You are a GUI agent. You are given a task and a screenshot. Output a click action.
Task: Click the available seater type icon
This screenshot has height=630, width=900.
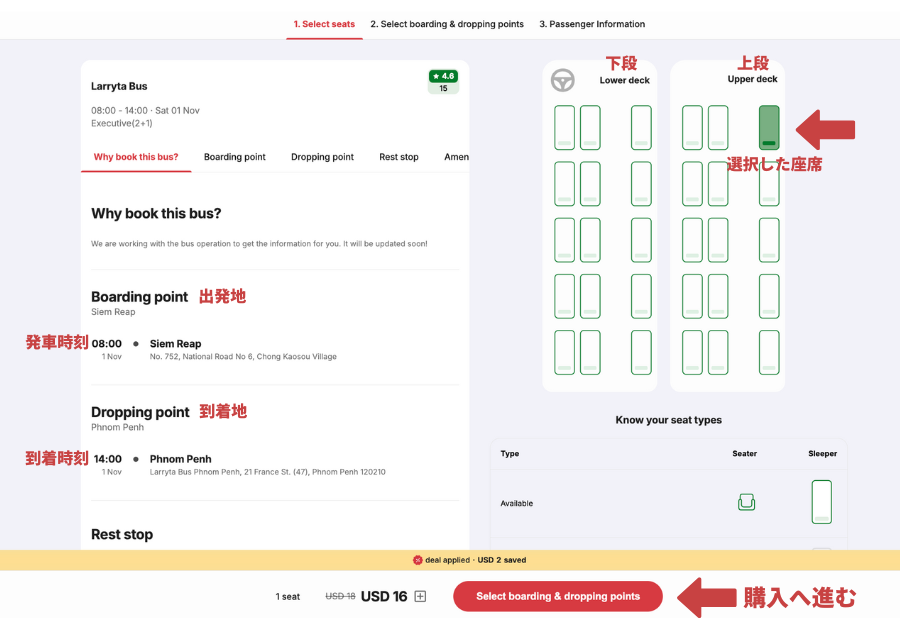click(746, 502)
